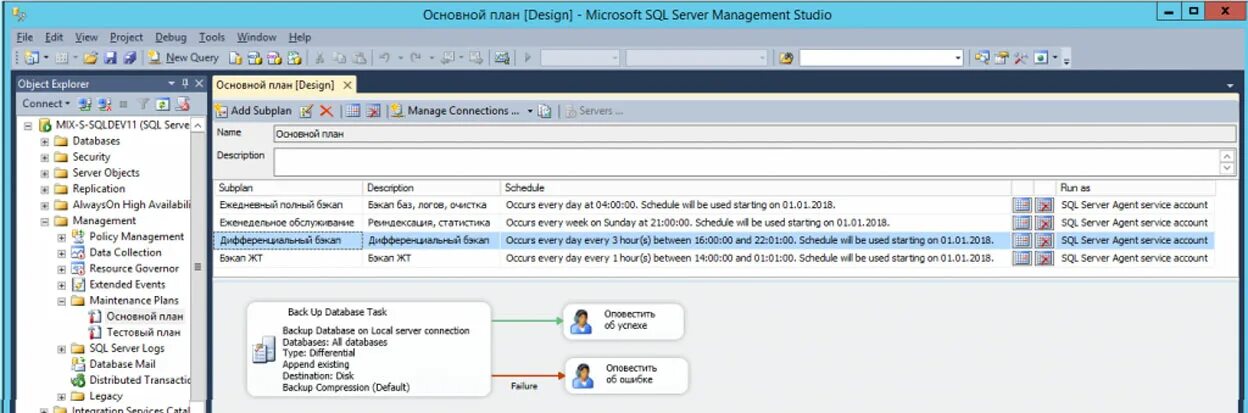Close the Основной план [Design] tab

coord(347,85)
